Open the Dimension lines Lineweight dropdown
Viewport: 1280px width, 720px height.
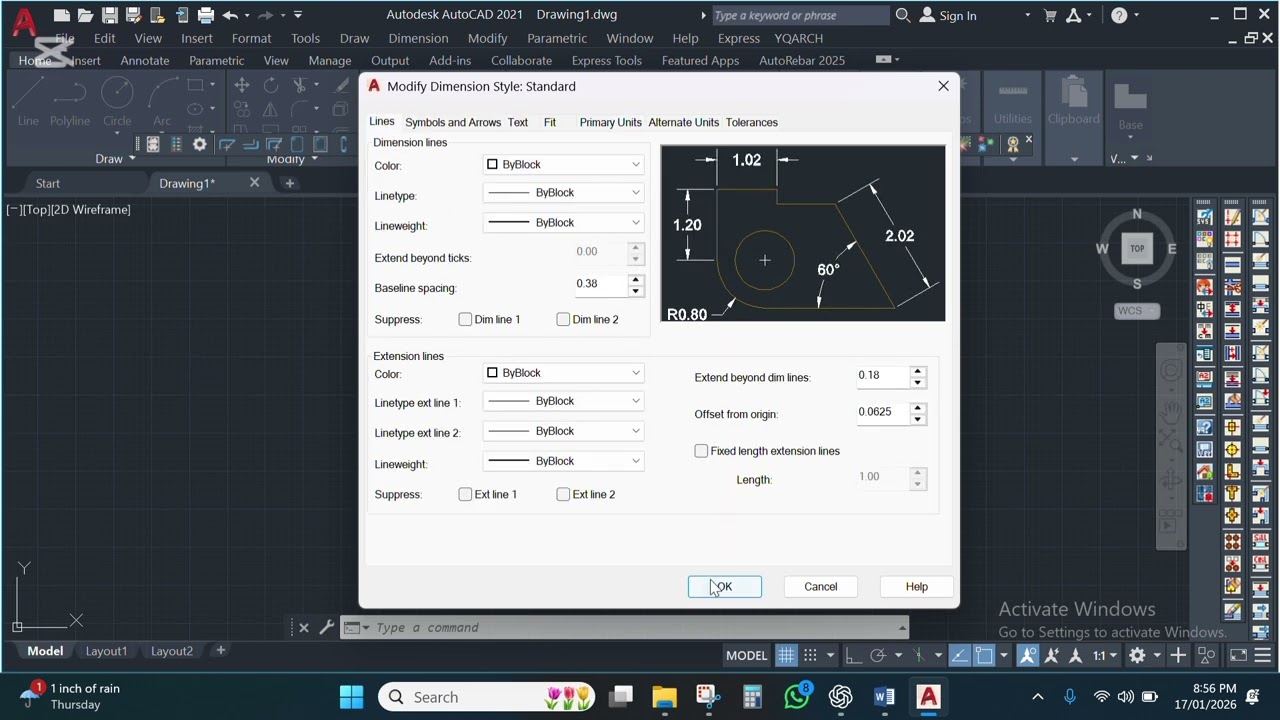[564, 222]
